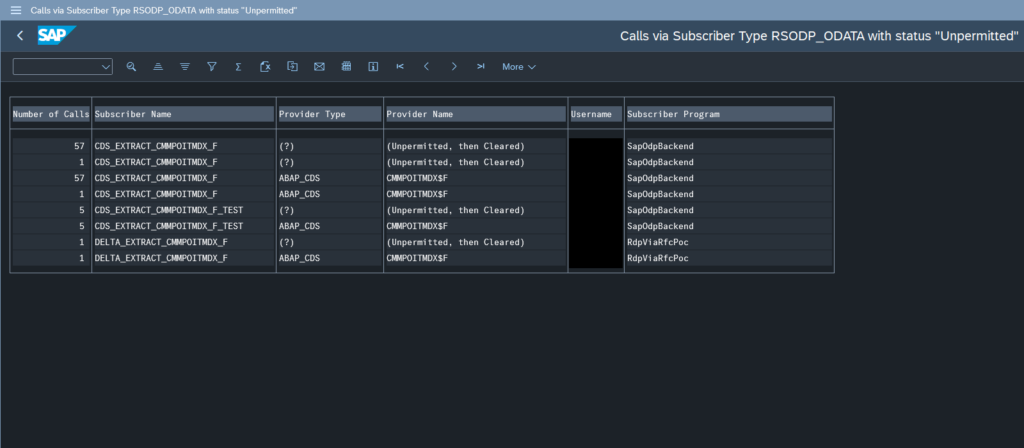The height and width of the screenshot is (448, 1024).
Task: Click Unpermitted, then Cleared in the CDS_EXTRACT_CMMPOITMDX_F_TEST row
Action: tap(456, 210)
